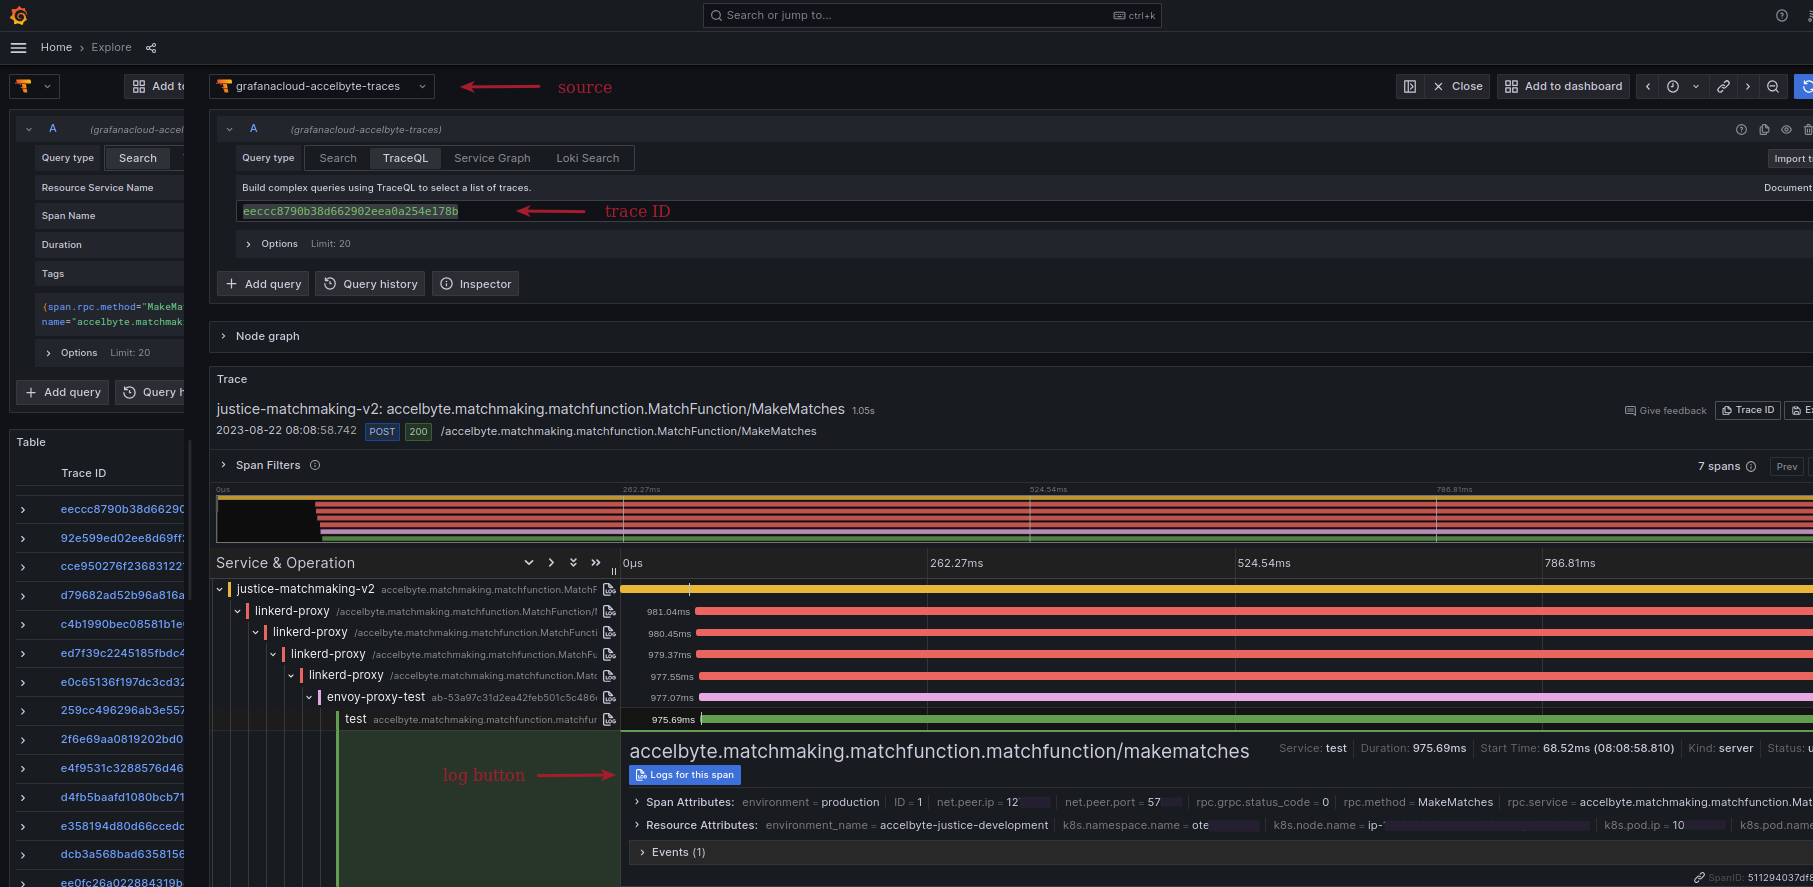Expand Span Attributes in span detail
The height and width of the screenshot is (887, 1813).
point(637,802)
